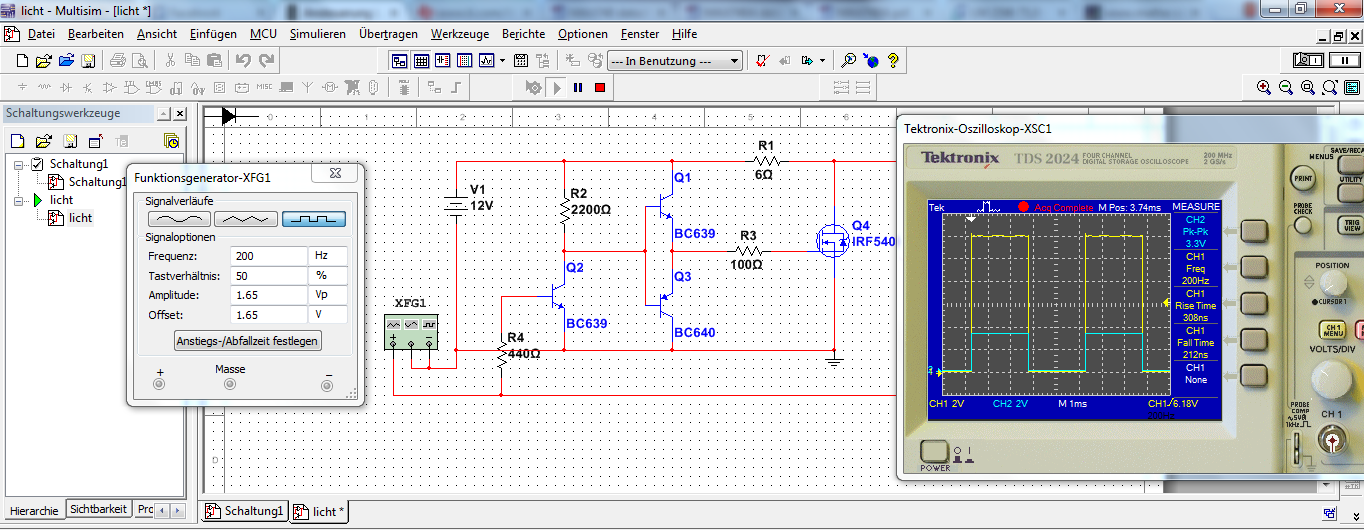The width and height of the screenshot is (1364, 530).
Task: Stop the running simulation with the red button
Action: pyautogui.click(x=600, y=87)
